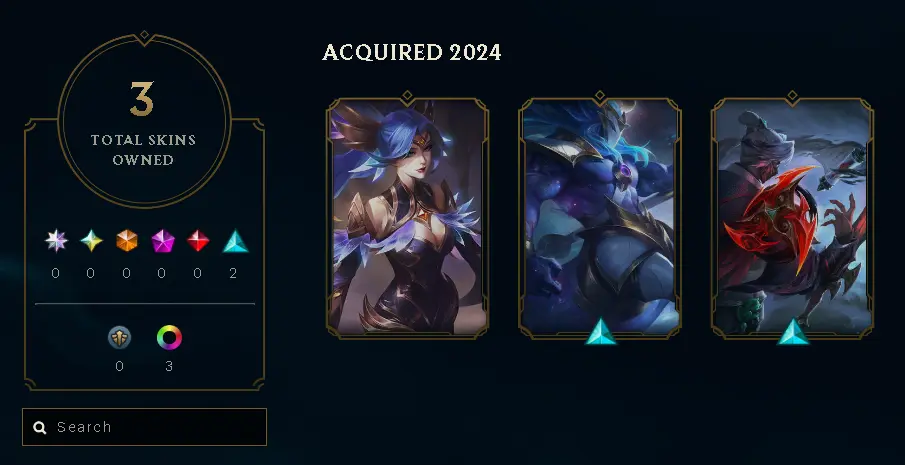The width and height of the screenshot is (905, 465).
Task: Filter by teal triangle rarity gem
Action: (x=235, y=241)
